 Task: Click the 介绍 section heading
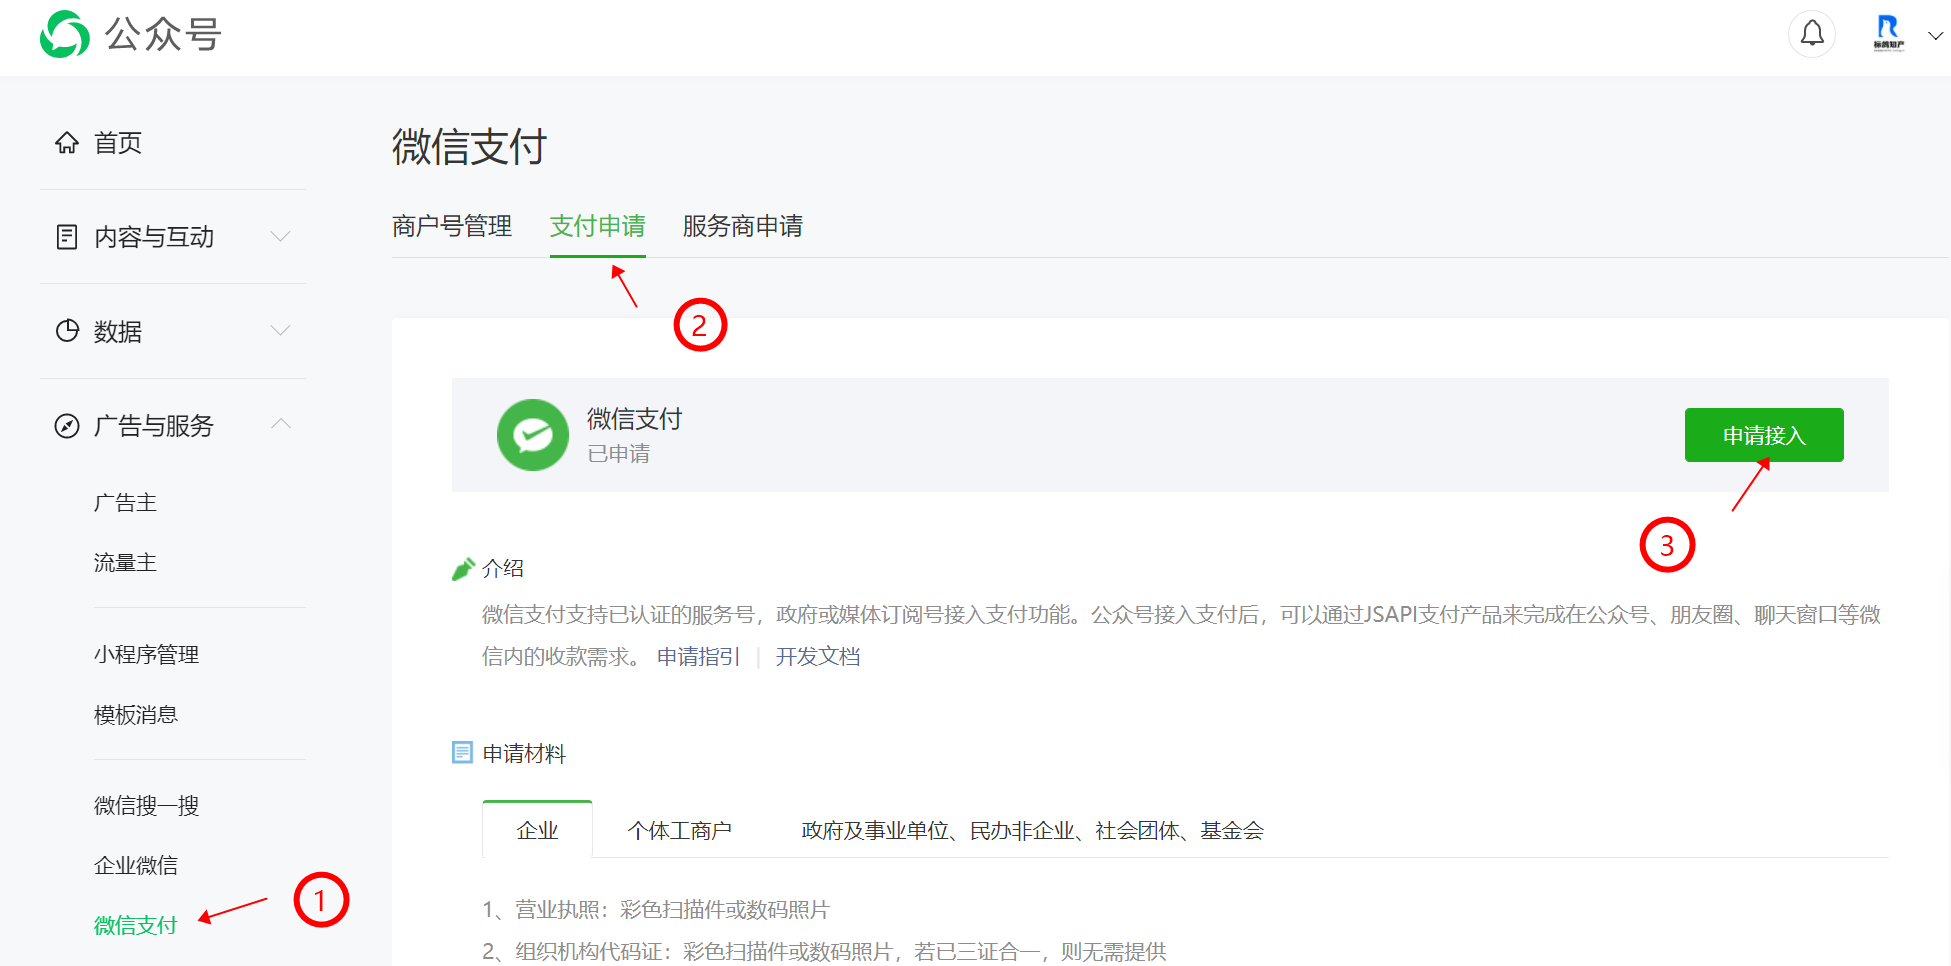(503, 569)
